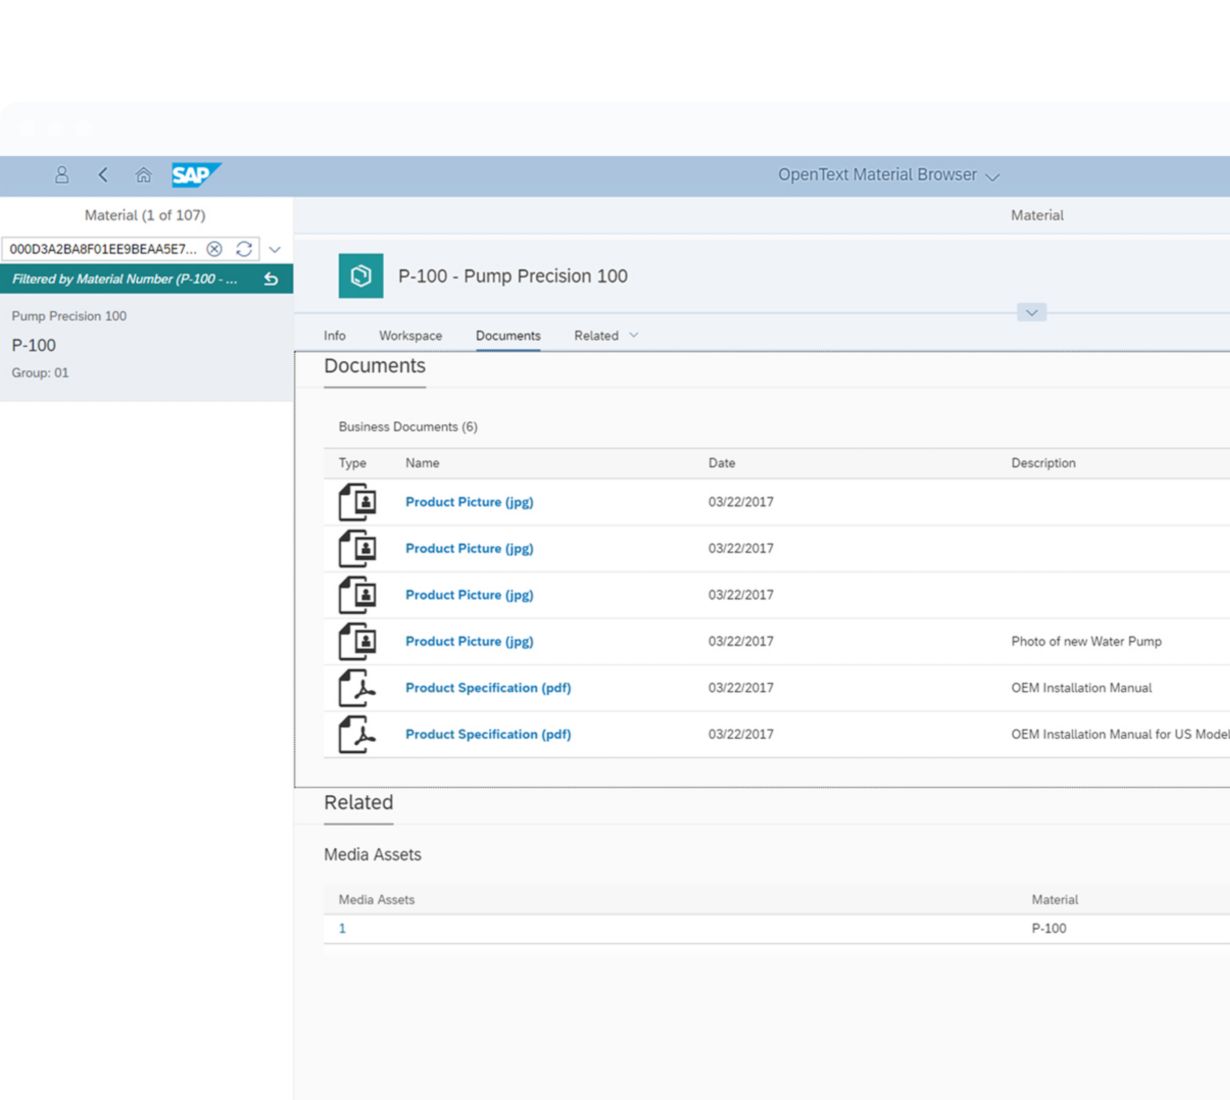Expand the material search options chevron
Viewport: 1230px width, 1100px height.
(275, 249)
